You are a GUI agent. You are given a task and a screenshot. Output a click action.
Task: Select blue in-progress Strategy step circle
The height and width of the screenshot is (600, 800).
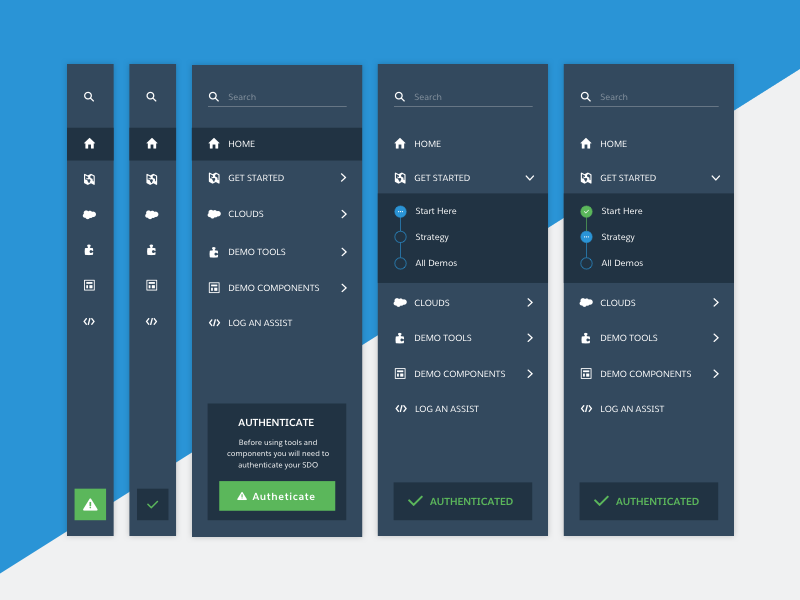(x=586, y=237)
